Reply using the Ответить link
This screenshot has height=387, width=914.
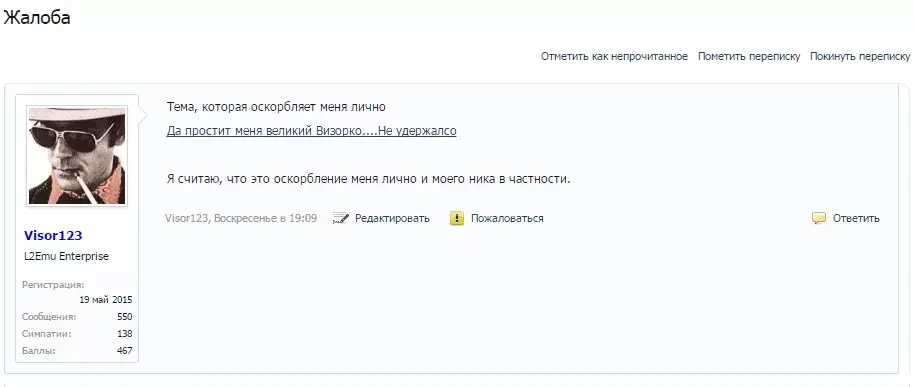(856, 219)
